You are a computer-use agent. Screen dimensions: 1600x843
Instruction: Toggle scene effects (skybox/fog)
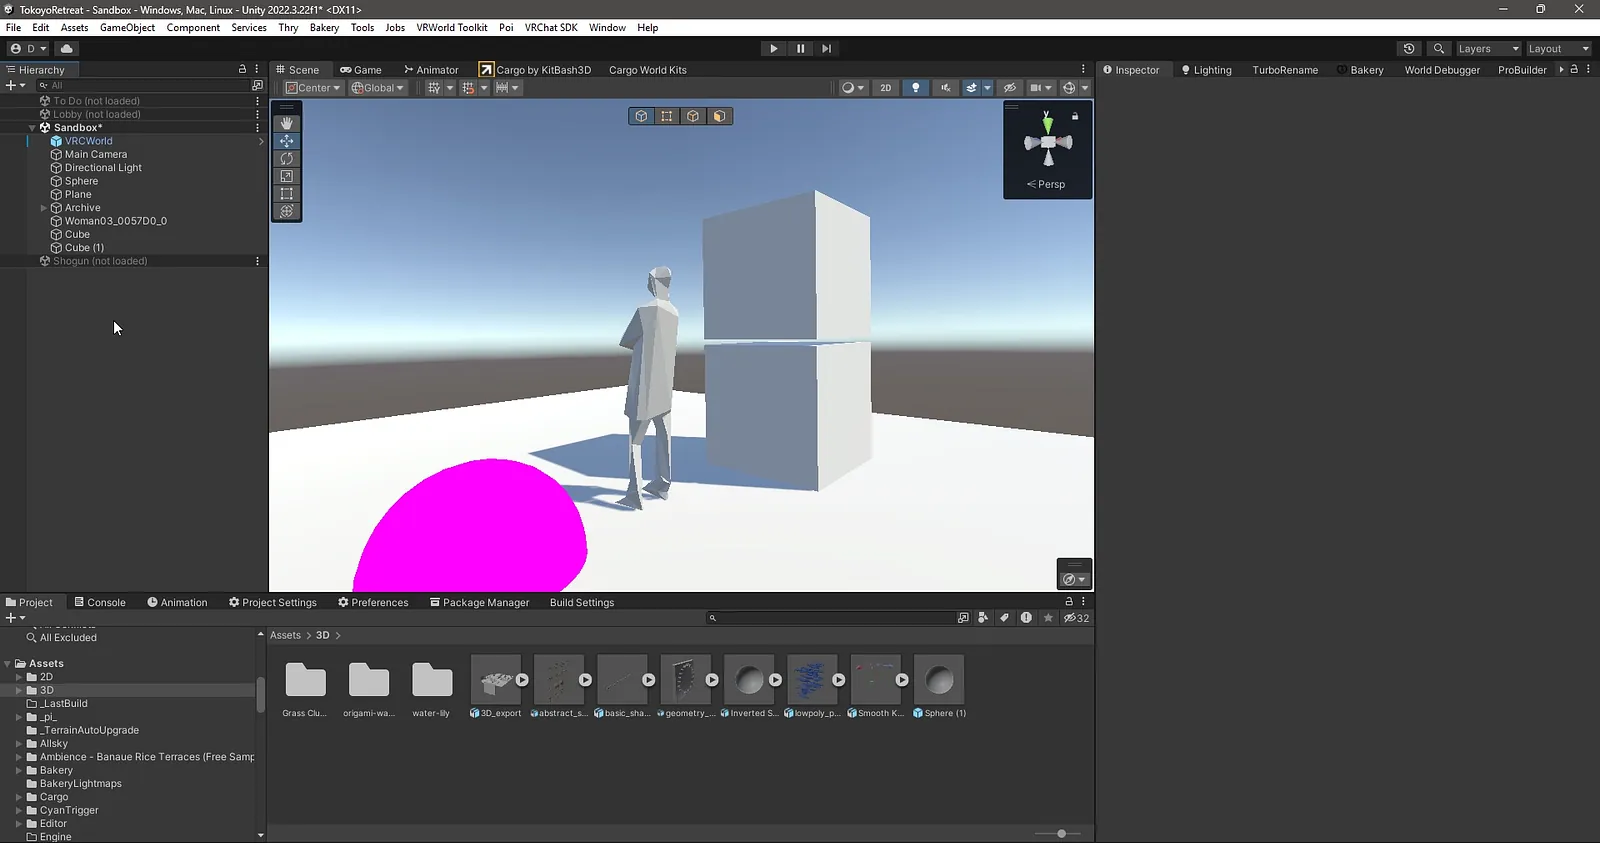click(970, 88)
